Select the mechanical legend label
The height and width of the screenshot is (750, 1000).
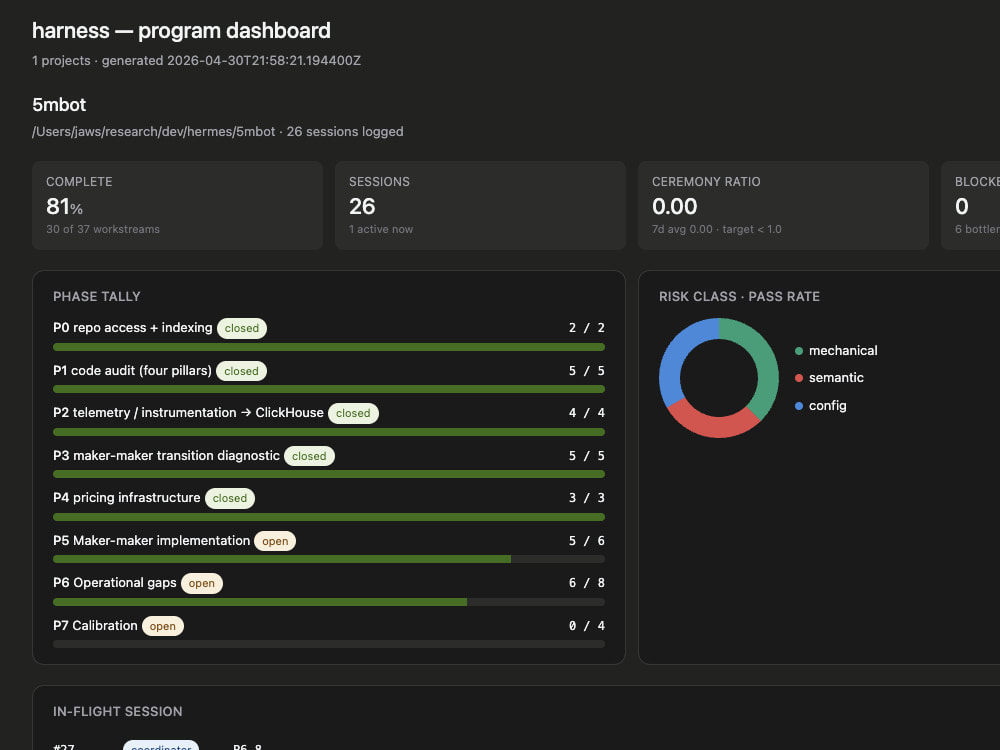click(x=843, y=350)
